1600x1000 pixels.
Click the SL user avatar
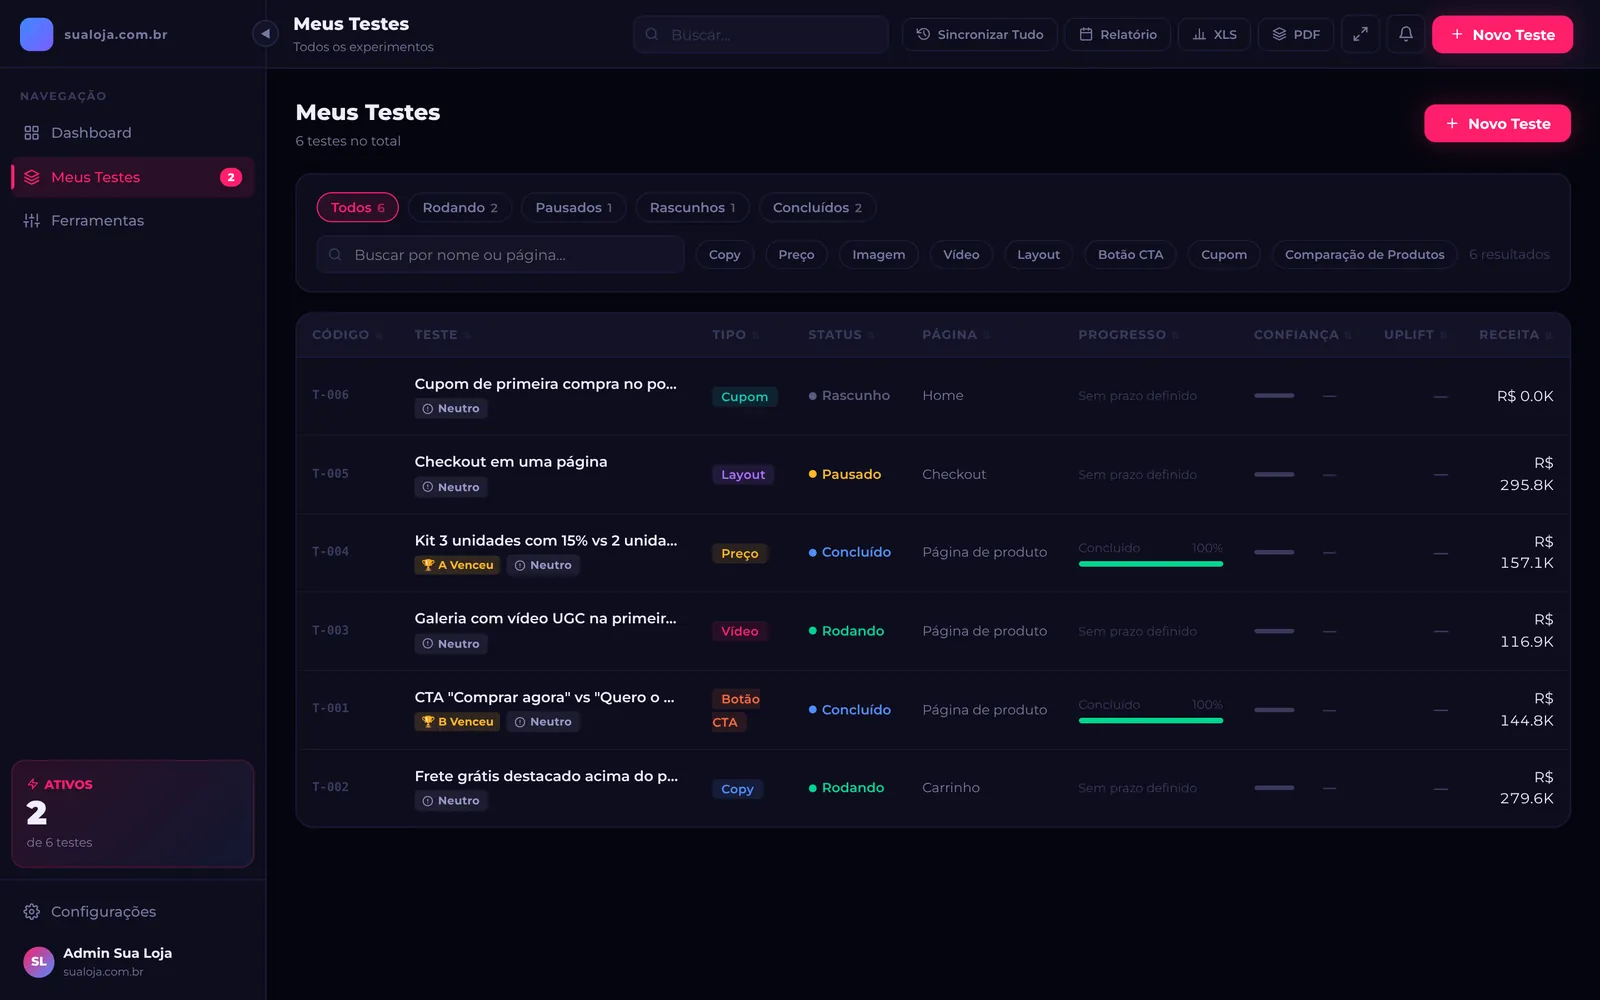point(39,962)
